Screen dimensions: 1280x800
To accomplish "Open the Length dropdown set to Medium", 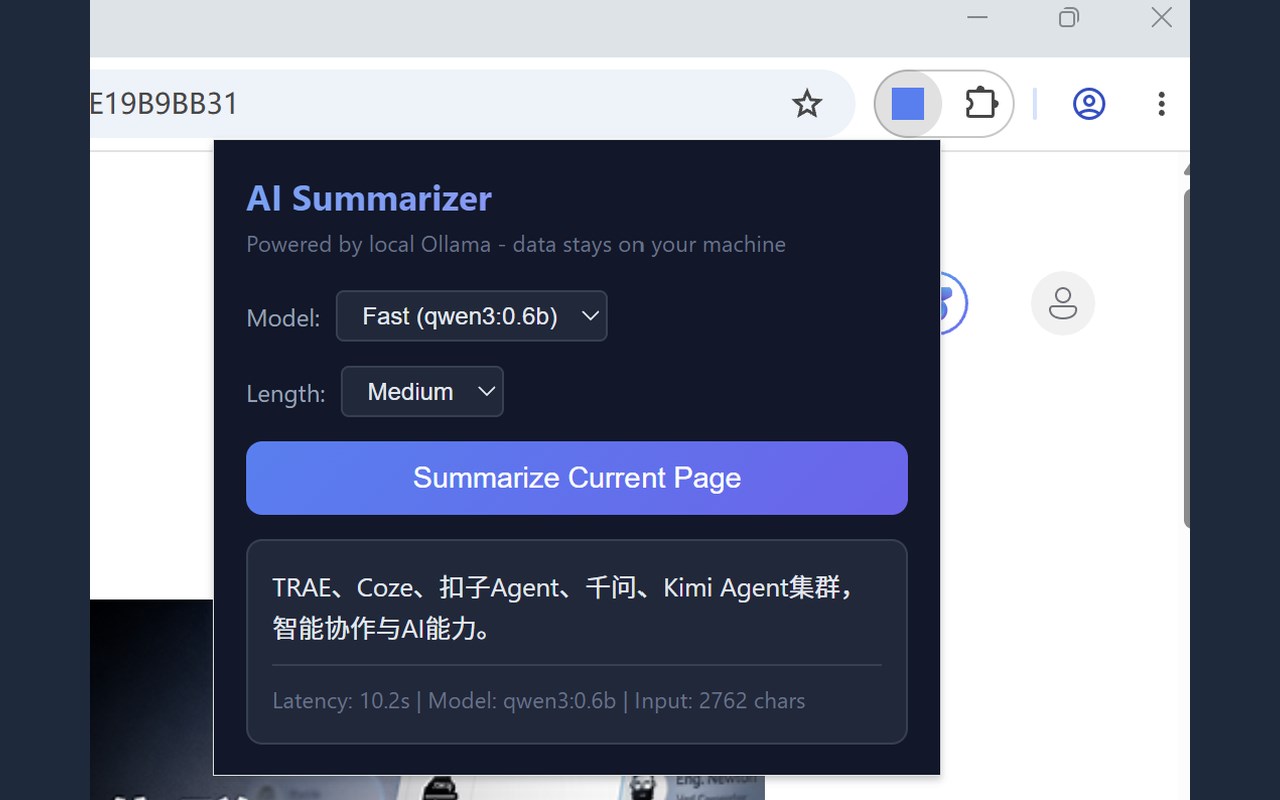I will [422, 392].
